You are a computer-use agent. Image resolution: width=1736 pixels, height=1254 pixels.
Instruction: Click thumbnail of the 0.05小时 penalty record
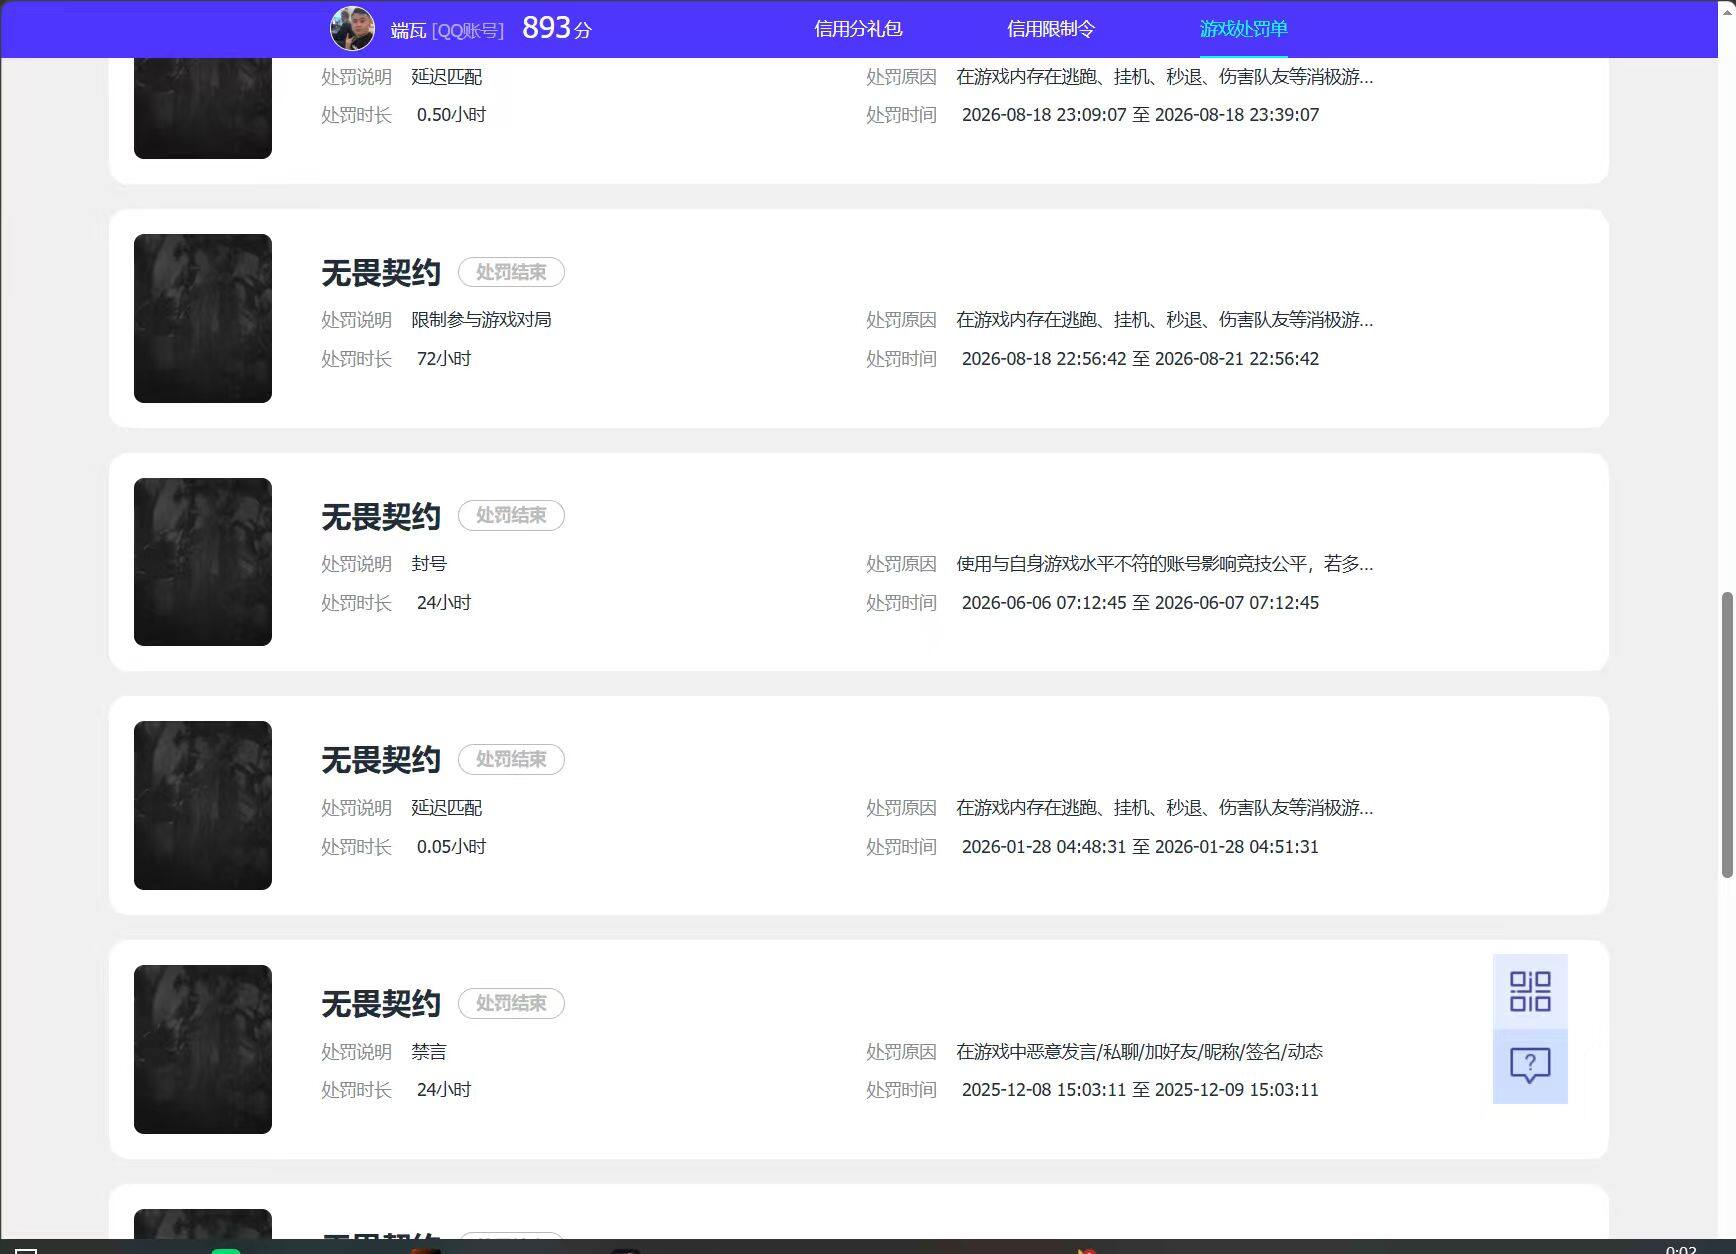[203, 805]
